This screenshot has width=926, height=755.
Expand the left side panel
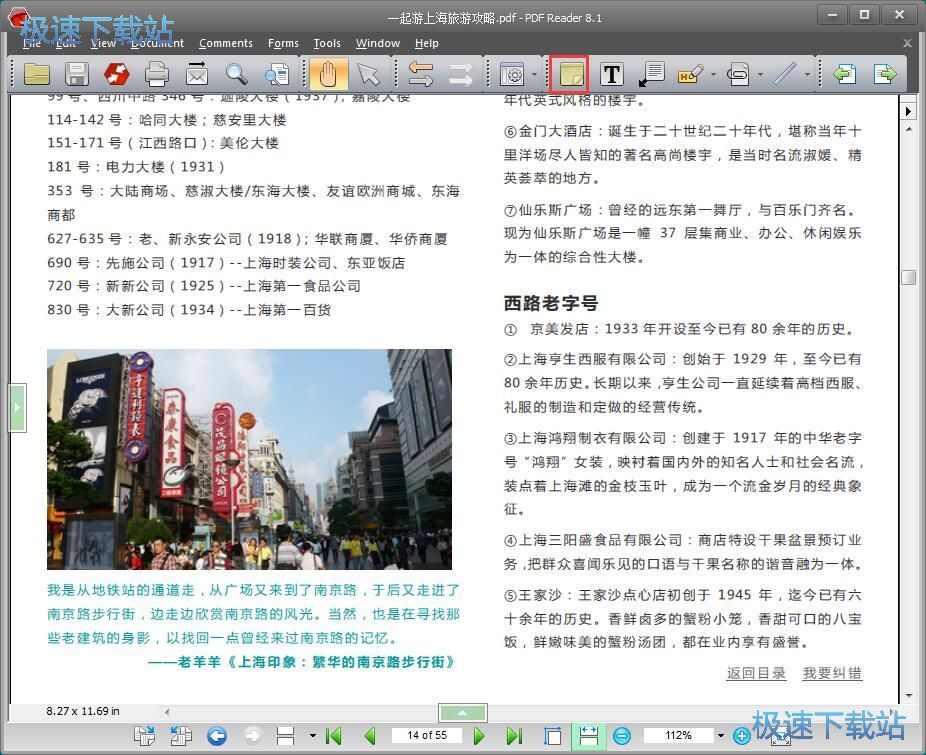click(16, 408)
